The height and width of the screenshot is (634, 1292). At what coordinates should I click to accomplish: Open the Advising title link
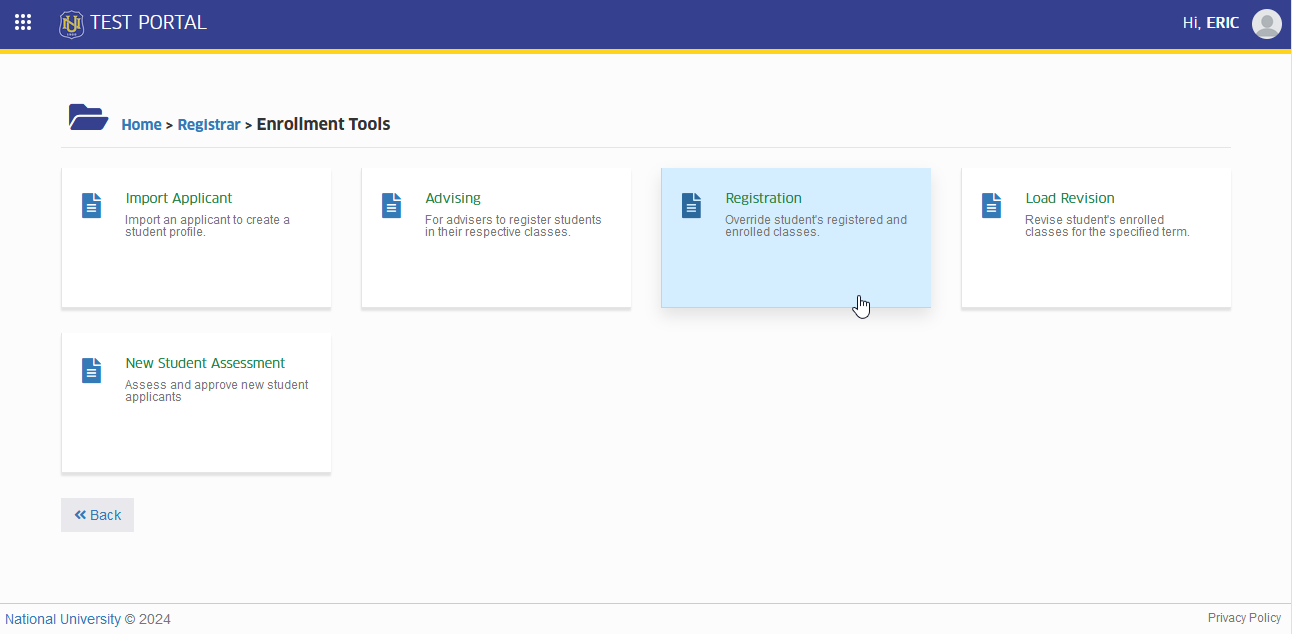coord(453,198)
